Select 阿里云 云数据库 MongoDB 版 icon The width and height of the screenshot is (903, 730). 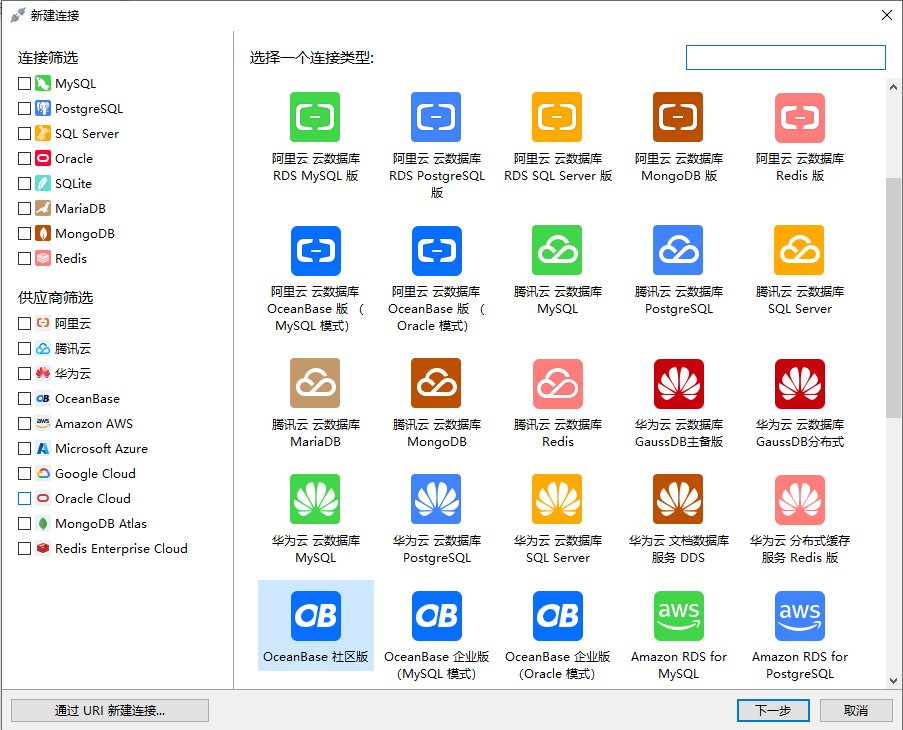pyautogui.click(x=678, y=117)
